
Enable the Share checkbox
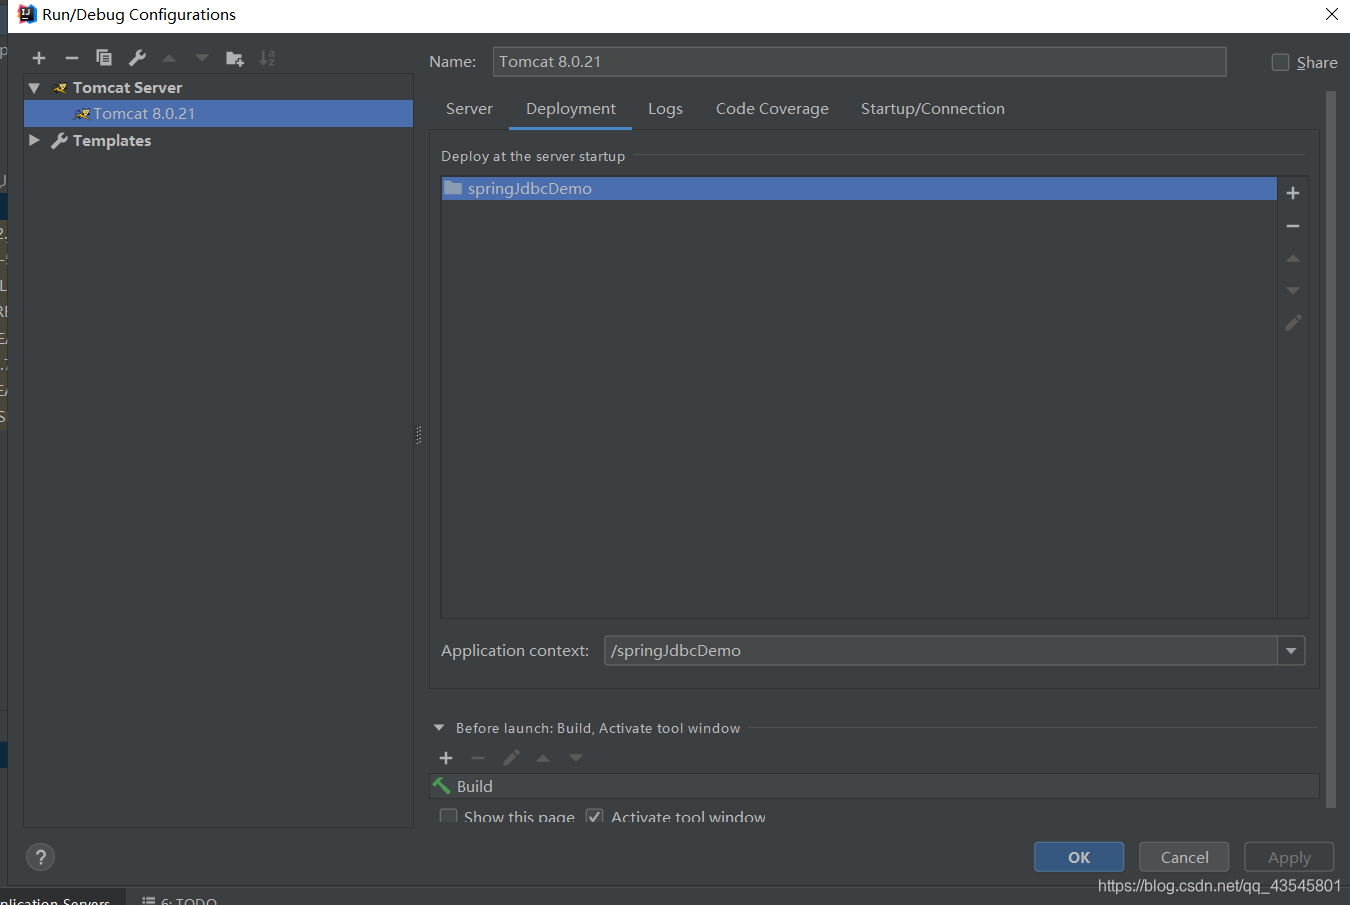[x=1280, y=62]
